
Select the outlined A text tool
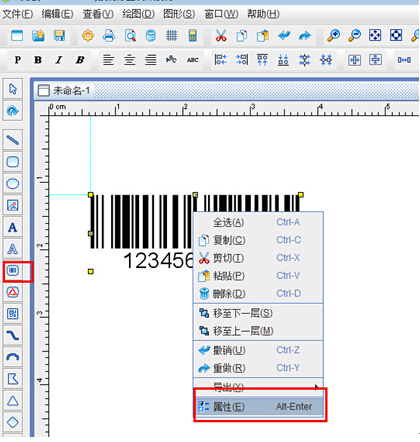pyautogui.click(x=13, y=249)
